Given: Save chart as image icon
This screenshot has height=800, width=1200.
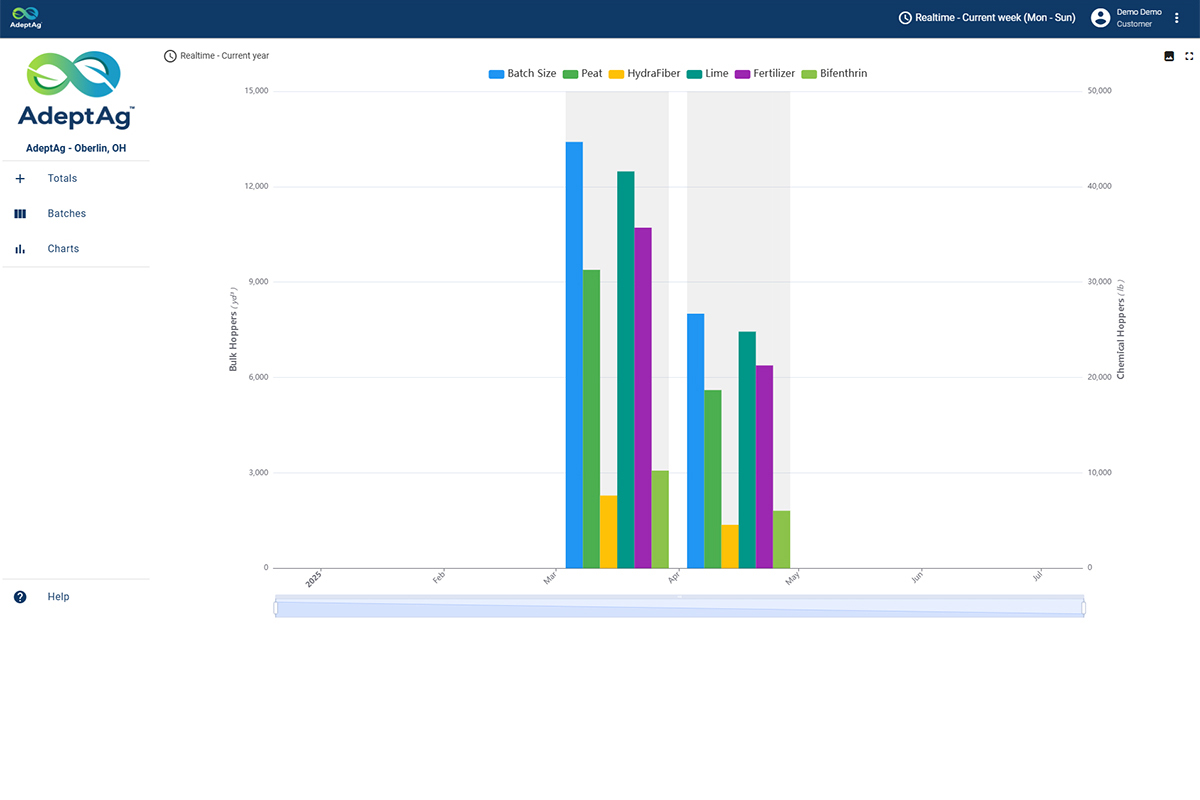Looking at the screenshot, I should pyautogui.click(x=1169, y=56).
